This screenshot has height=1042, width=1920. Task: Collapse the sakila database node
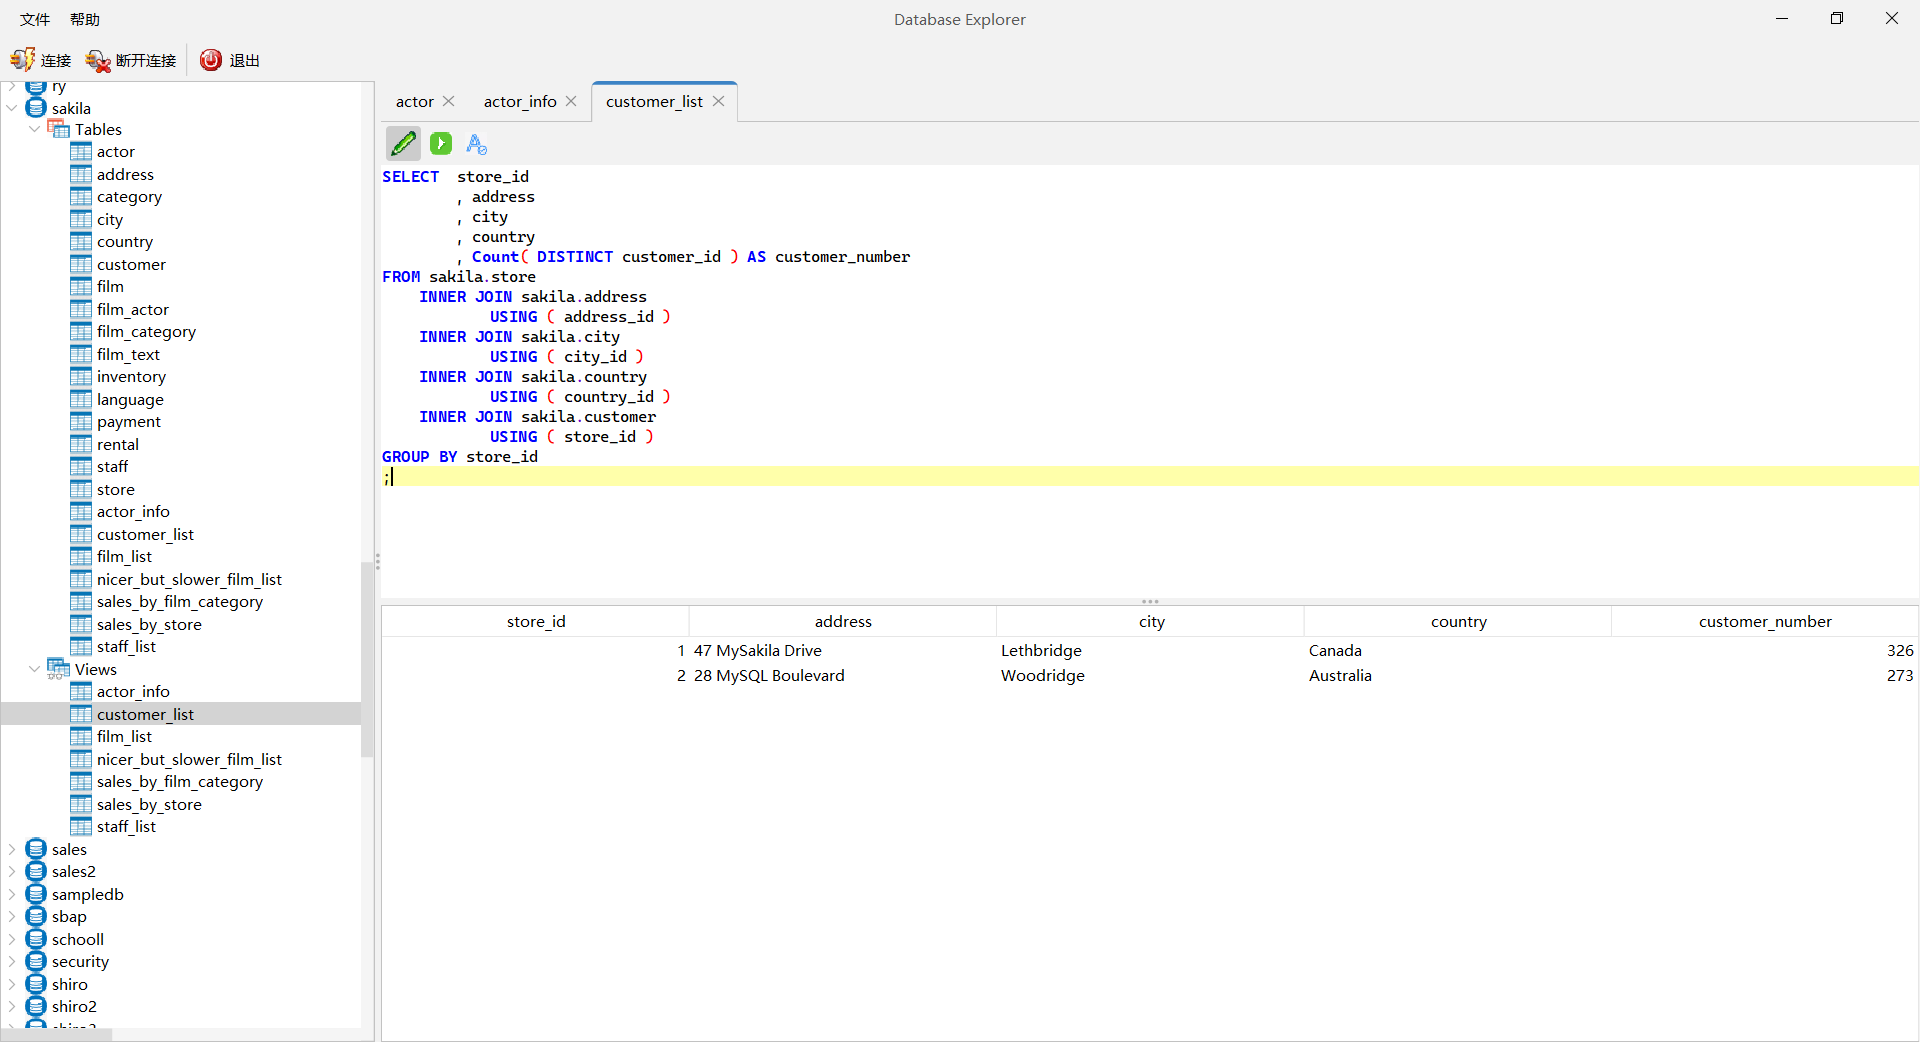pos(12,108)
